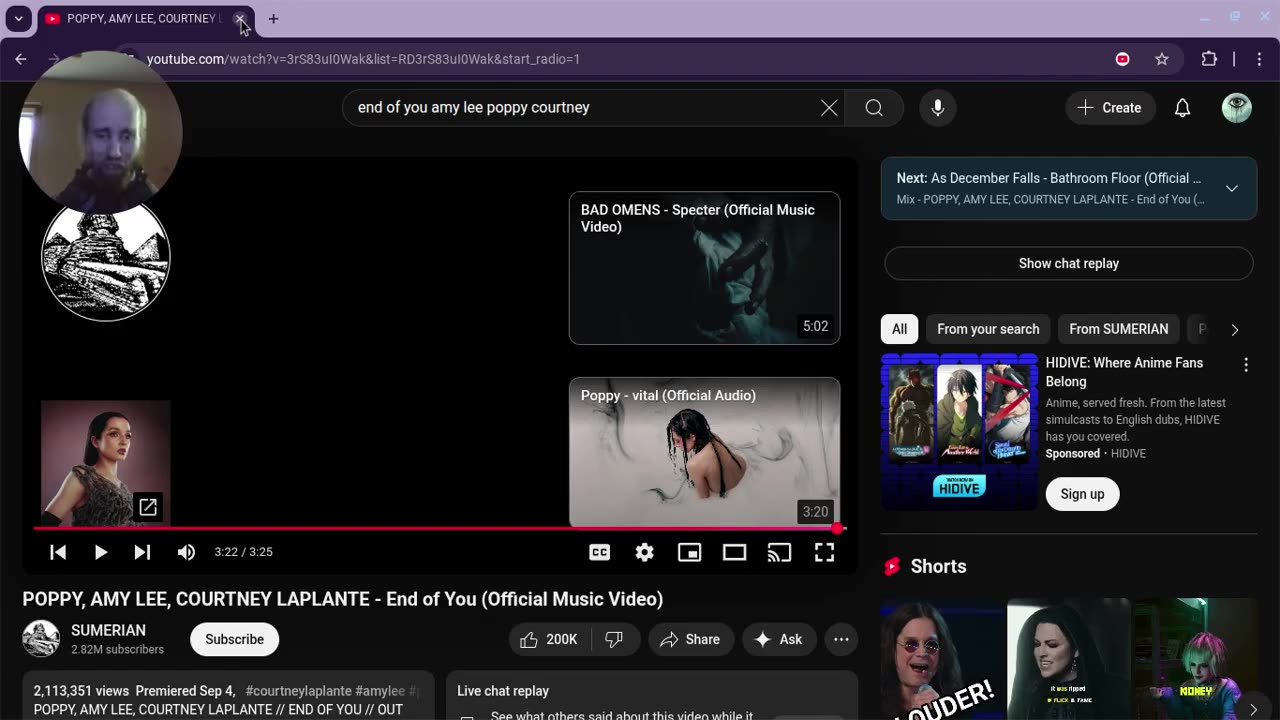Ask about this video
The height and width of the screenshot is (720, 1280).
pyautogui.click(x=777, y=639)
